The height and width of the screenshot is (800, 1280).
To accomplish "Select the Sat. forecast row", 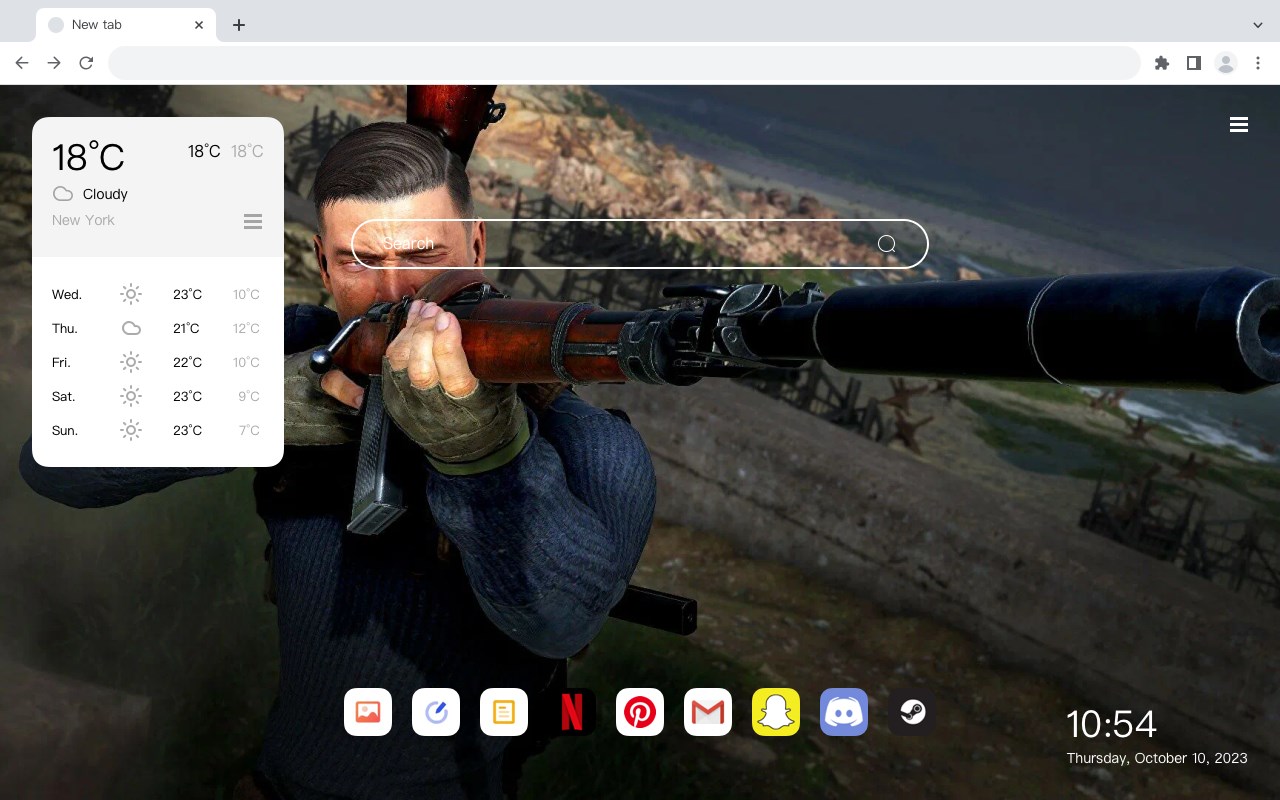I will tap(158, 396).
